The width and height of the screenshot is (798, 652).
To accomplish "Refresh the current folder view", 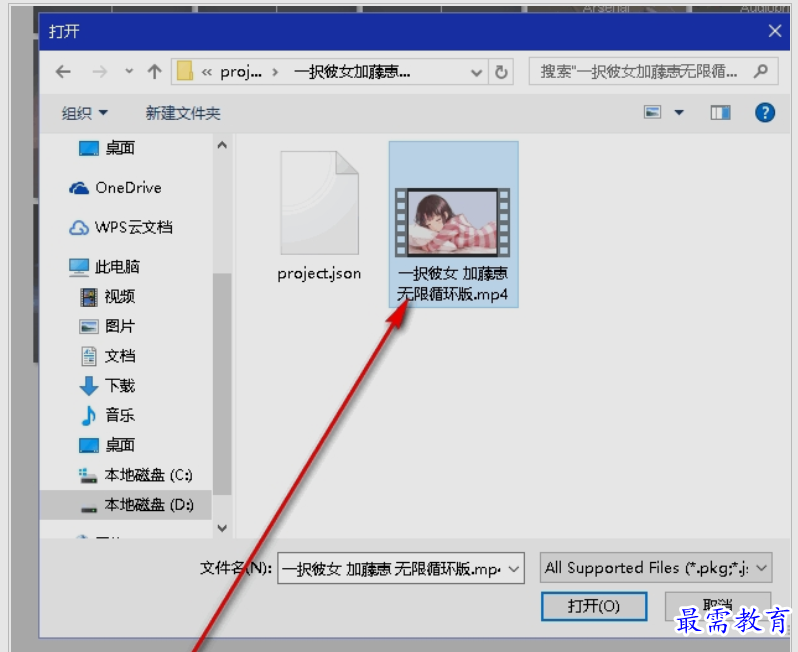I will 501,72.
